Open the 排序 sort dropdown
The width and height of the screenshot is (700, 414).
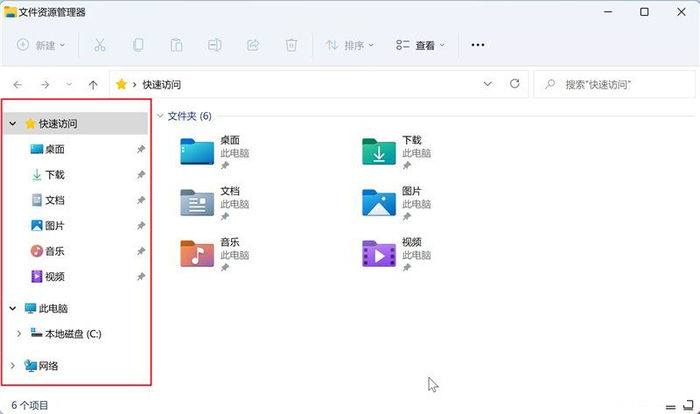(349, 45)
